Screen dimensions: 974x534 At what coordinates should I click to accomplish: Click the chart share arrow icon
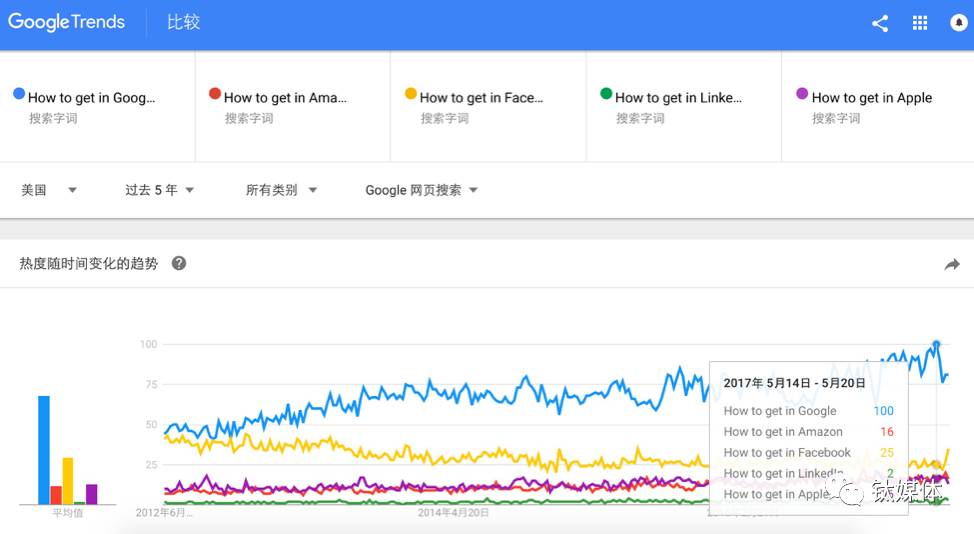click(951, 265)
